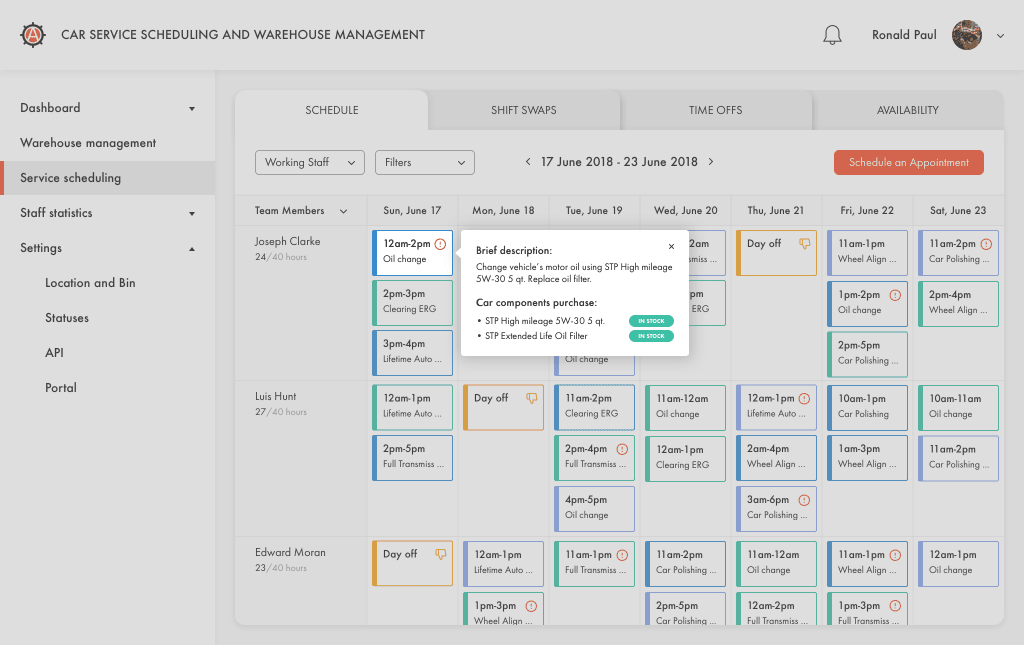Go to next week with right arrow

(x=711, y=162)
